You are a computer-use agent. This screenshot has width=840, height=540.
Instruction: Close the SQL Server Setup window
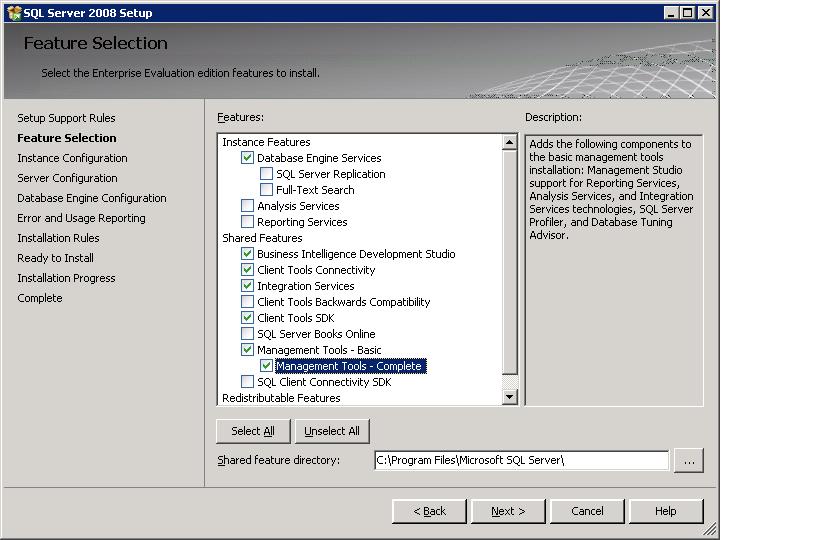point(706,12)
